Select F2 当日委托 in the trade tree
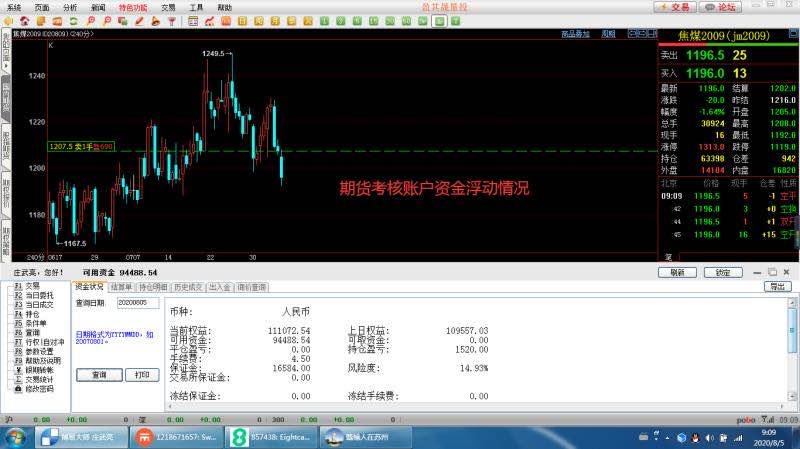The width and height of the screenshot is (800, 449). coord(34,295)
